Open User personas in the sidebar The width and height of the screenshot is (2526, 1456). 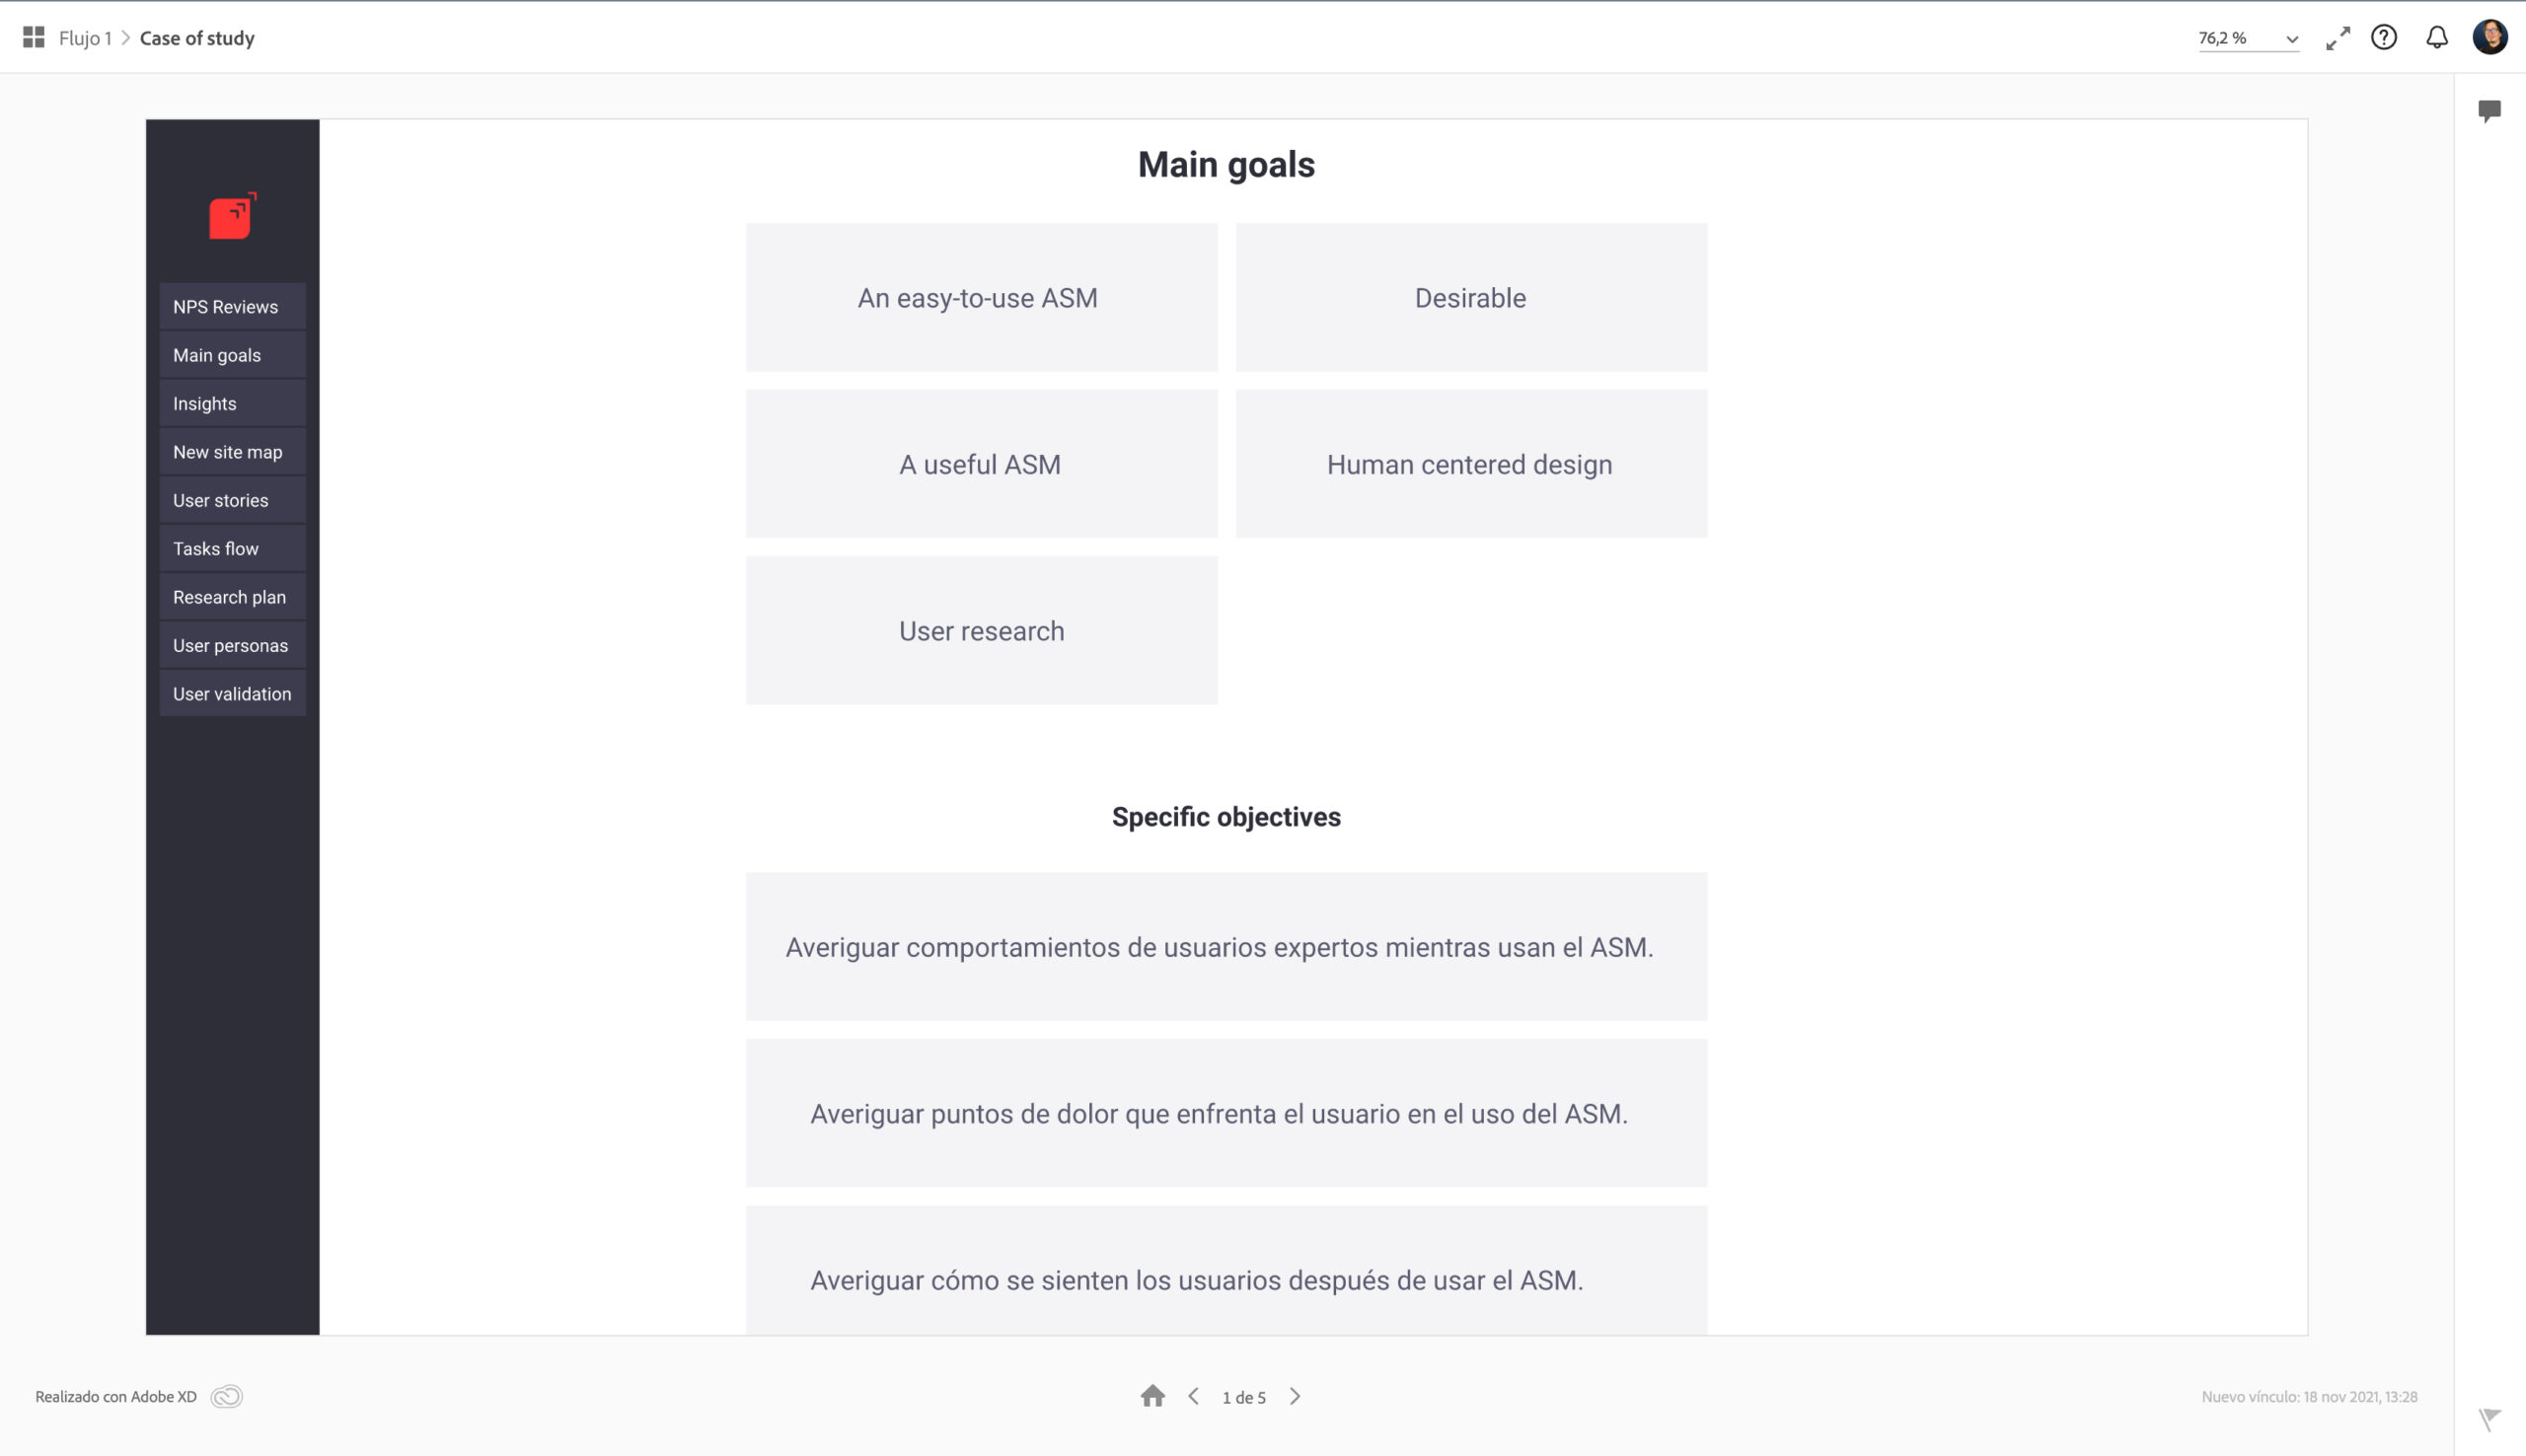232,646
